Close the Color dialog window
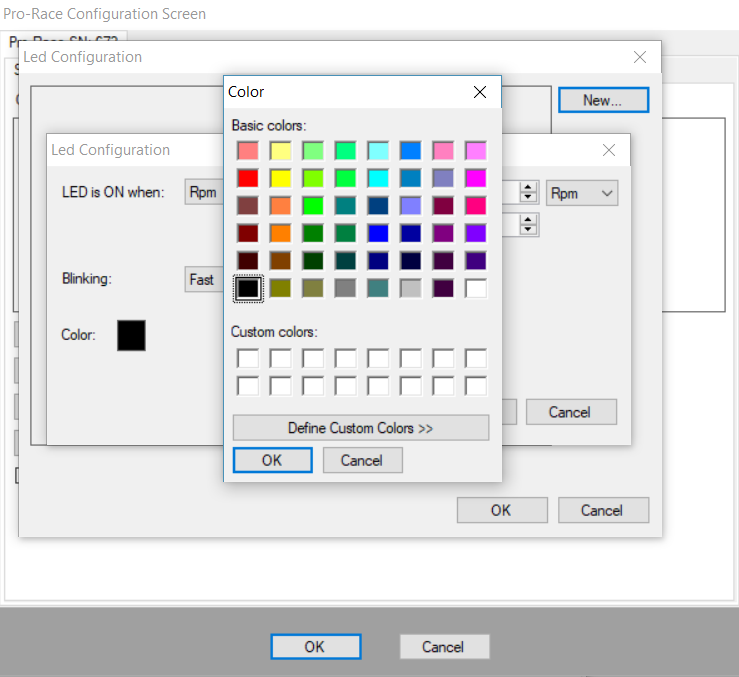This screenshot has width=739, height=677. coord(480,92)
